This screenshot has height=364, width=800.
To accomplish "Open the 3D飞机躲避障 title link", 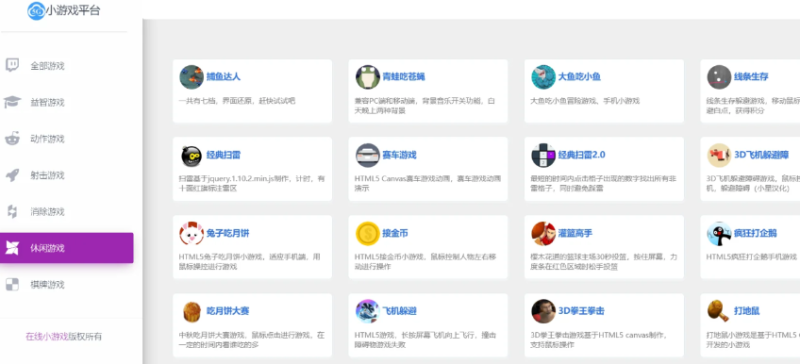I will pos(761,155).
